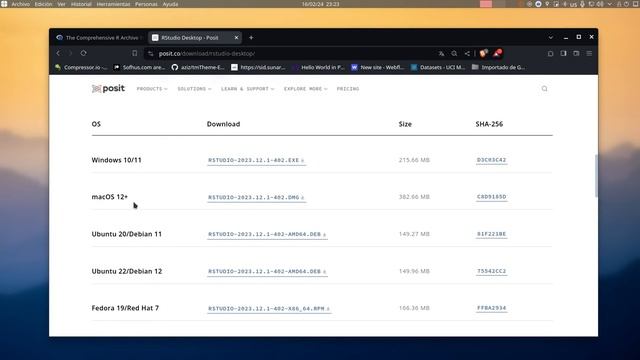The width and height of the screenshot is (640, 360).
Task: Click the 215.66 MB size text
Action: point(414,160)
